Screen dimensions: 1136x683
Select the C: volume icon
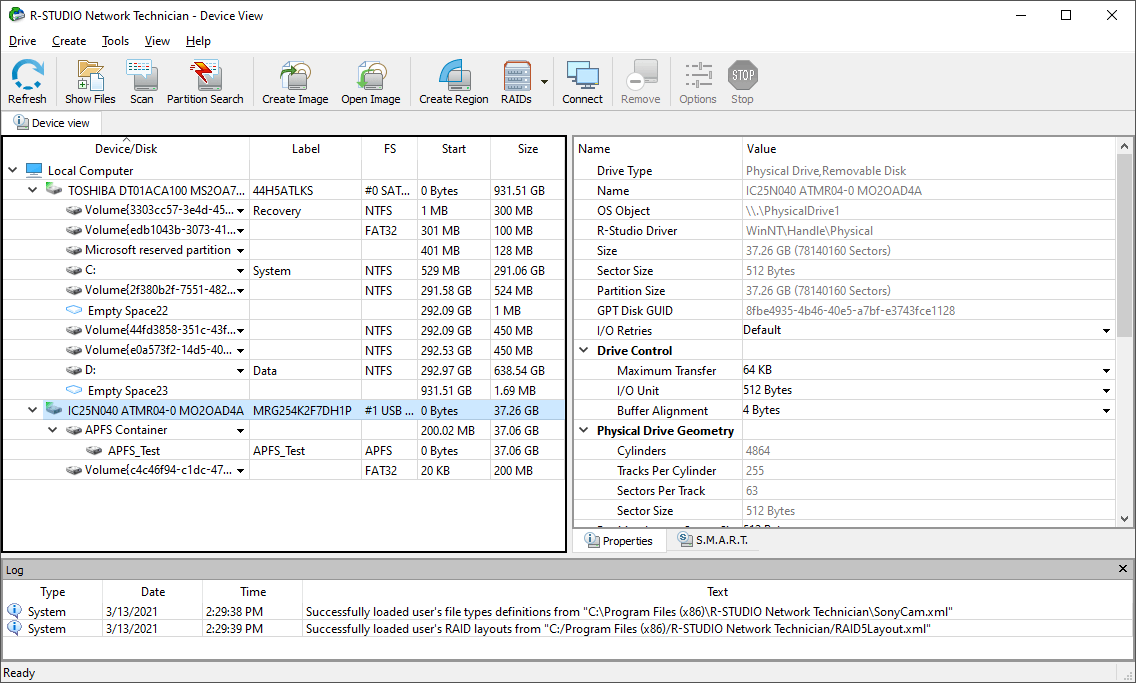click(74, 270)
